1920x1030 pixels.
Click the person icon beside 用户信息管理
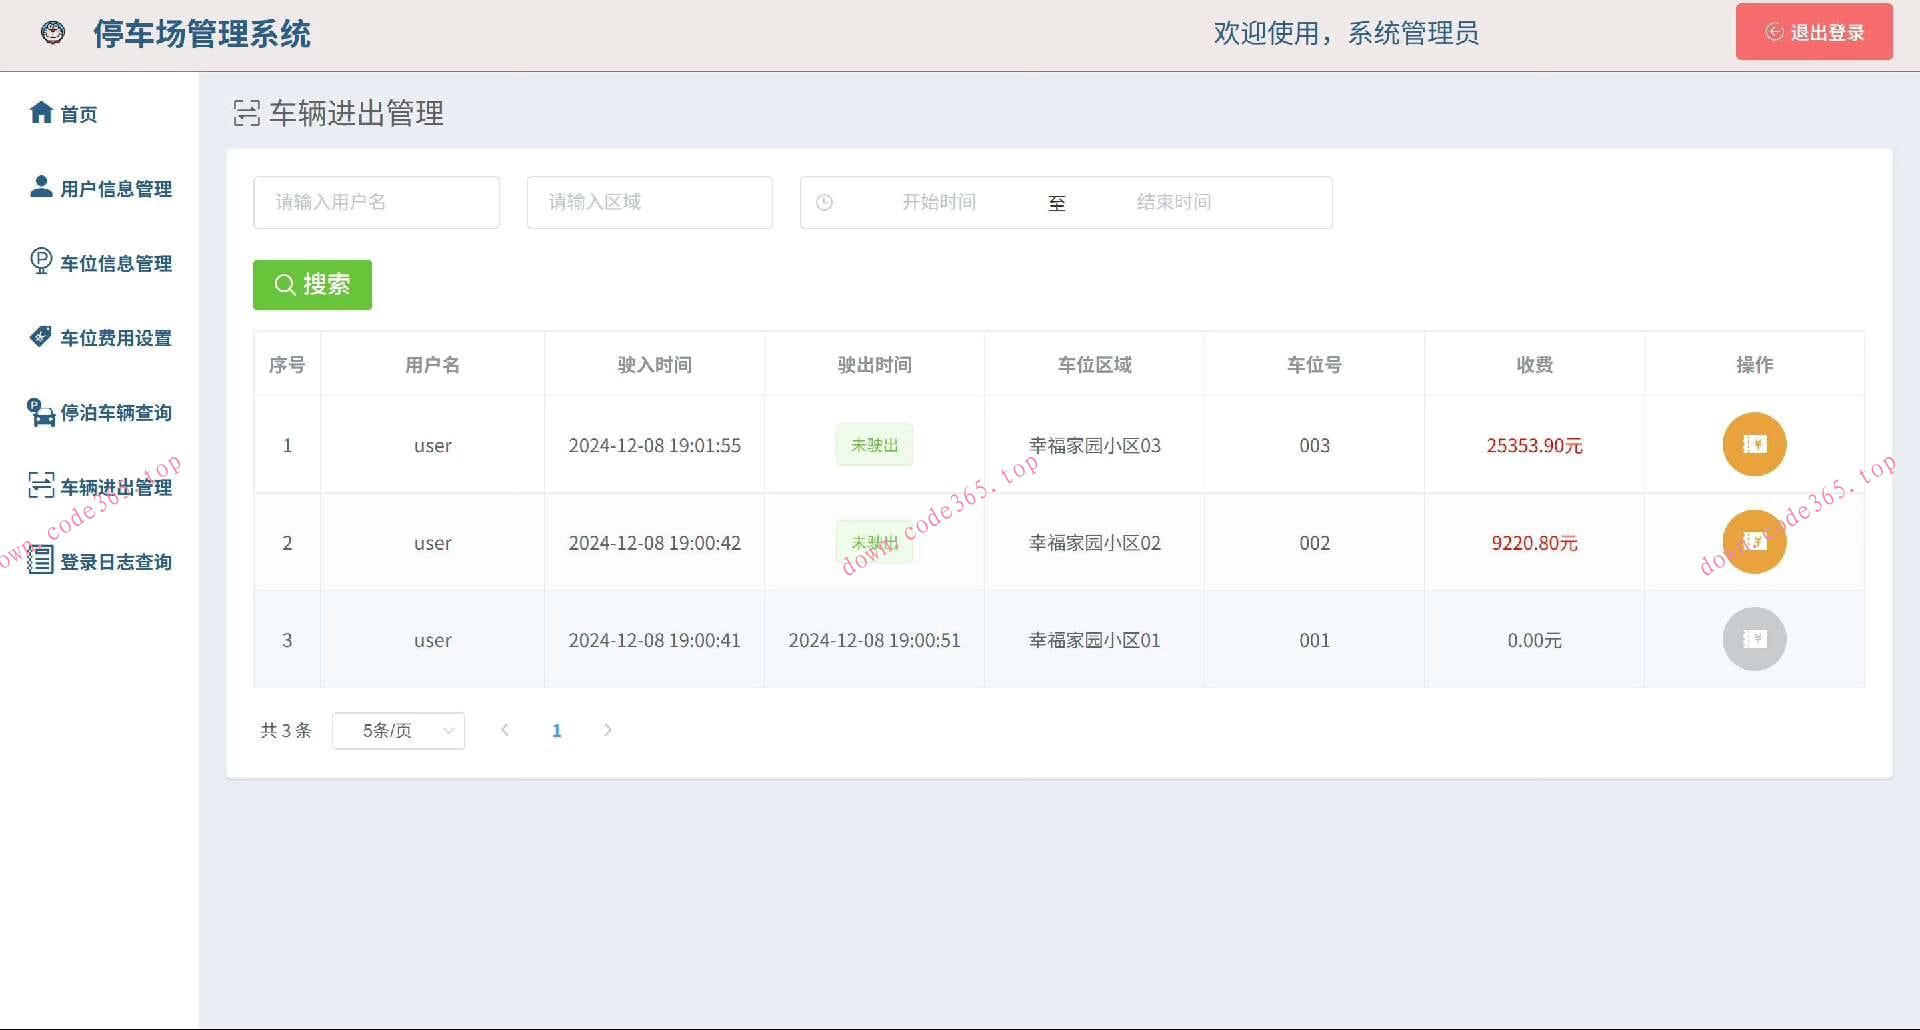[x=41, y=187]
